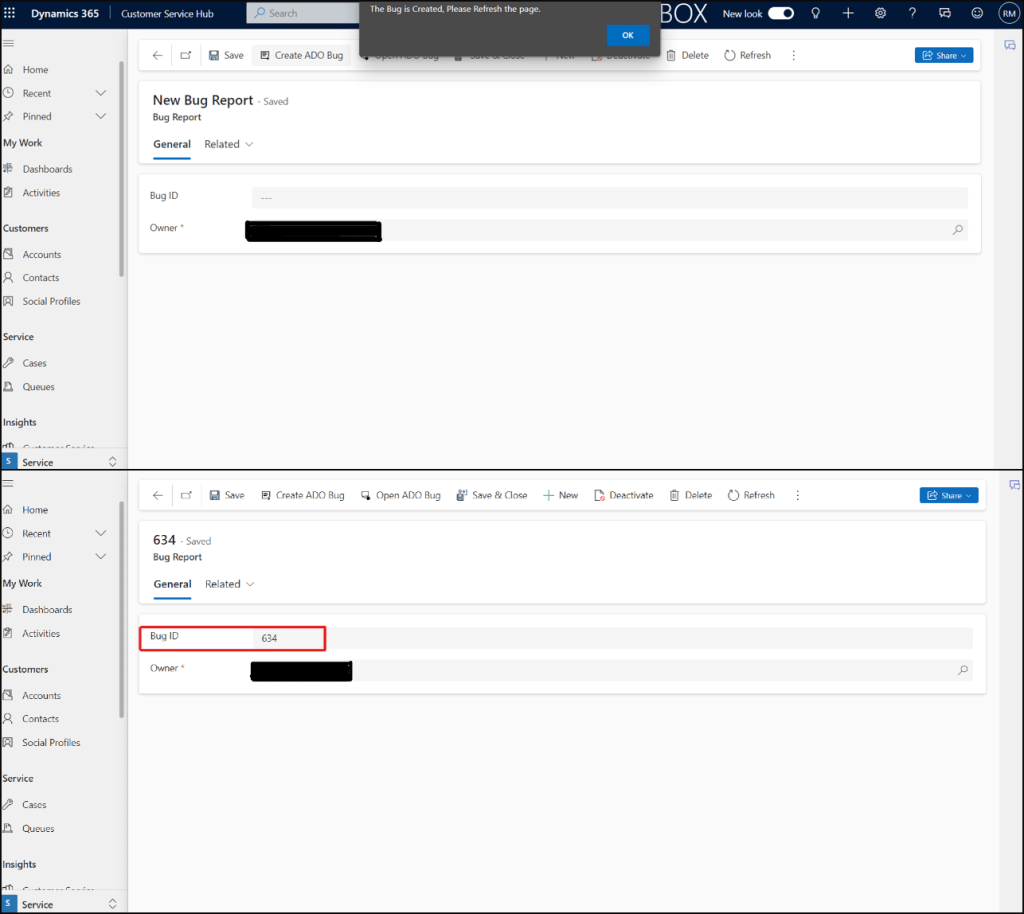Viewport: 1024px width, 914px height.
Task: Expand Related dropdown on the 634 record
Action: (x=229, y=584)
